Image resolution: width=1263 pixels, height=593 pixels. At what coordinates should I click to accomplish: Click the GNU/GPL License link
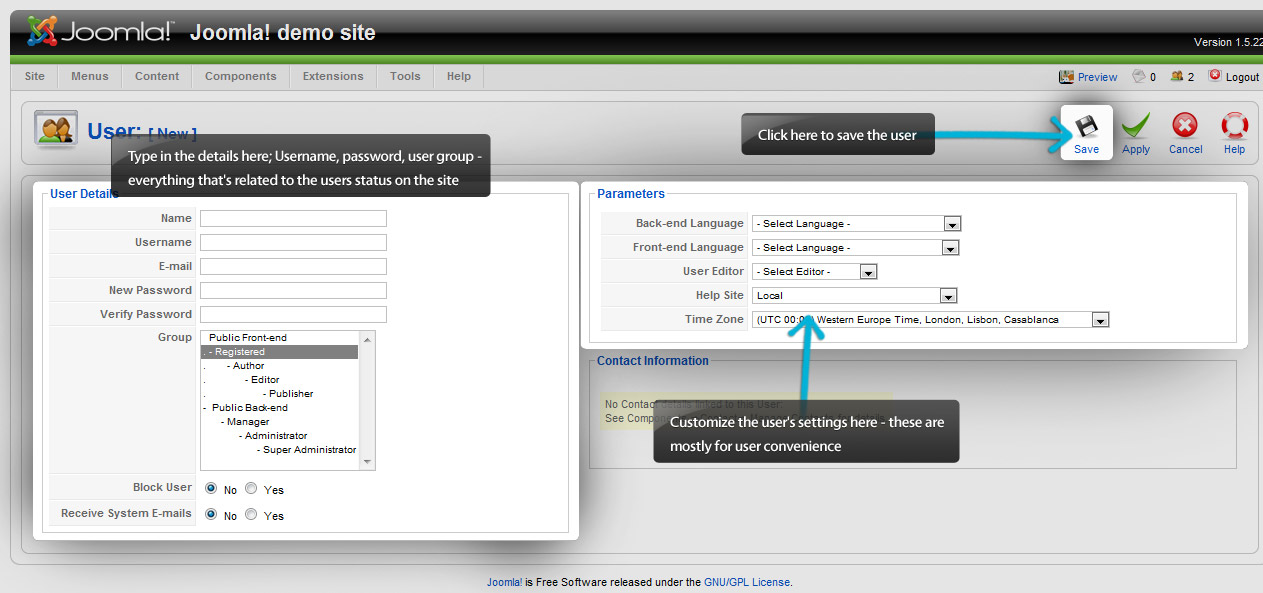click(747, 582)
